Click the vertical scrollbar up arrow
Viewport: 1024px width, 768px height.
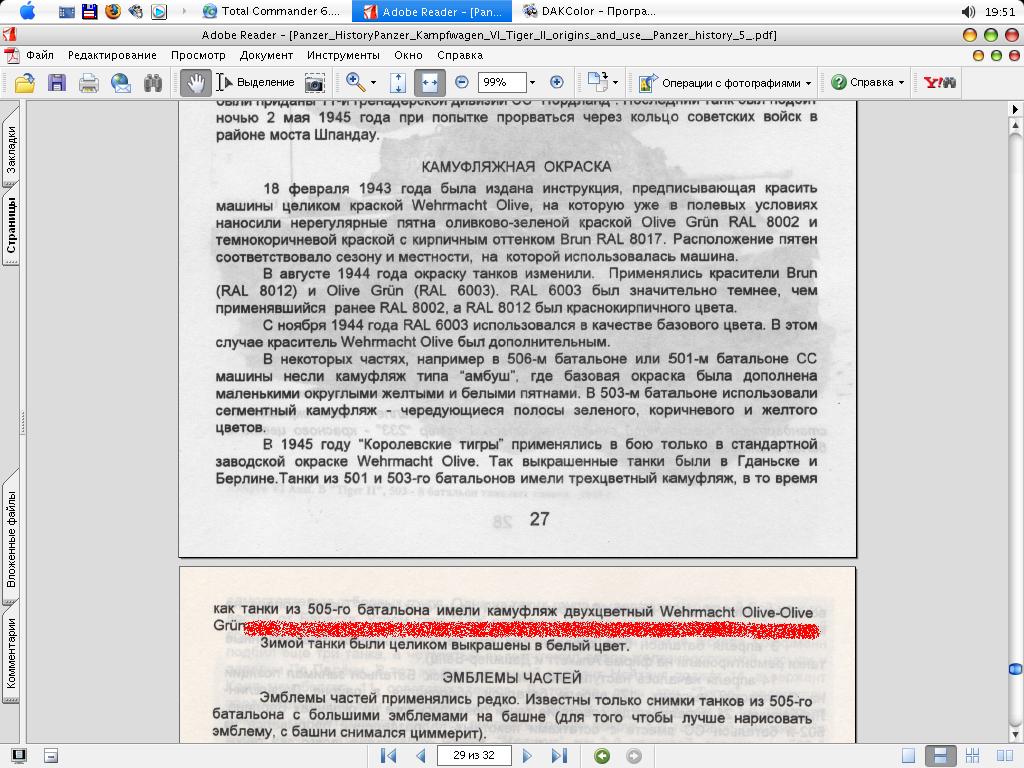tap(1016, 124)
